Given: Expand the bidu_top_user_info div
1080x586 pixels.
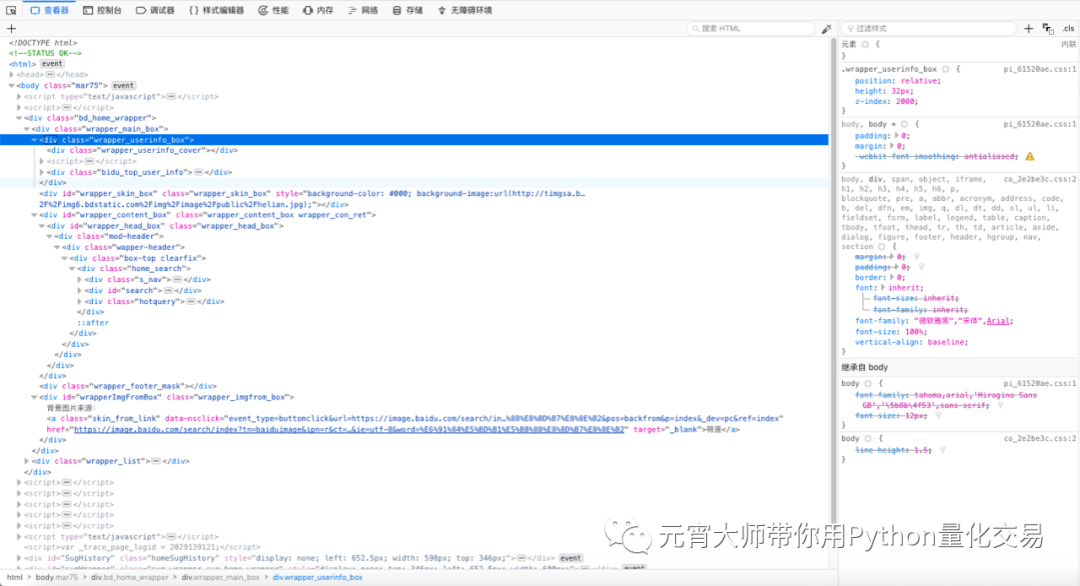Looking at the screenshot, I should [x=42, y=172].
